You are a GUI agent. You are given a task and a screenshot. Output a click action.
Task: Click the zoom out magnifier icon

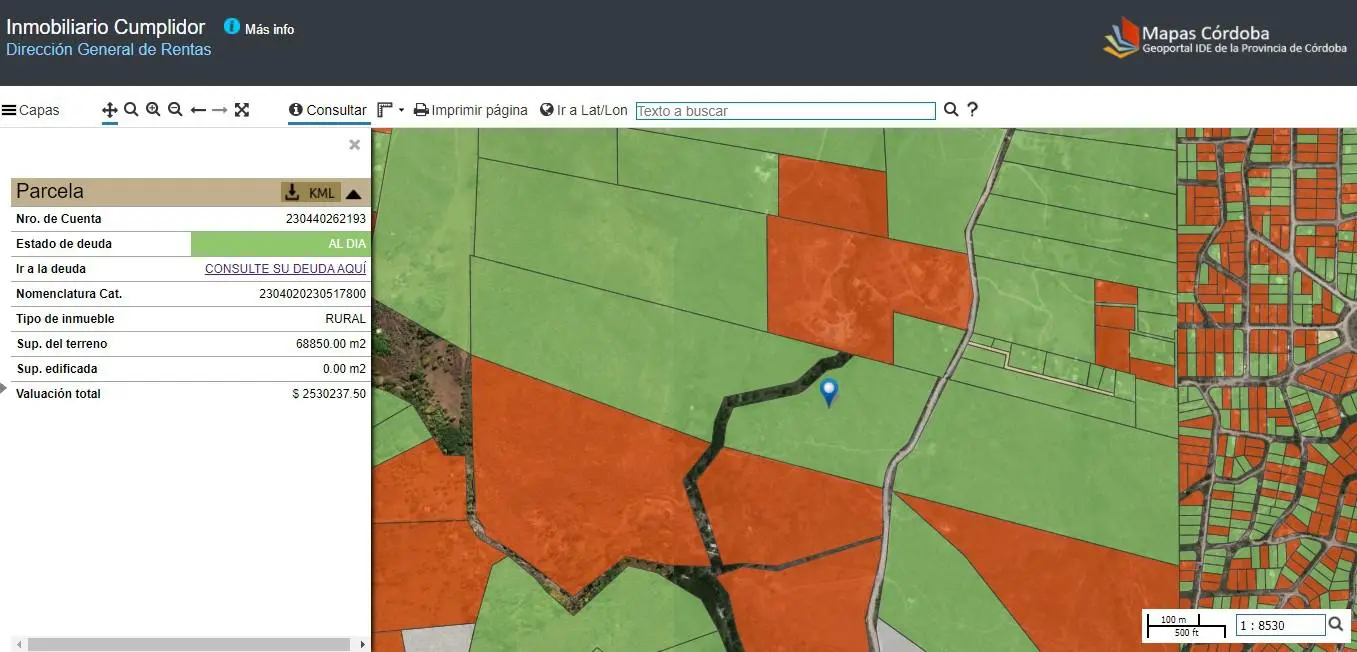point(175,110)
